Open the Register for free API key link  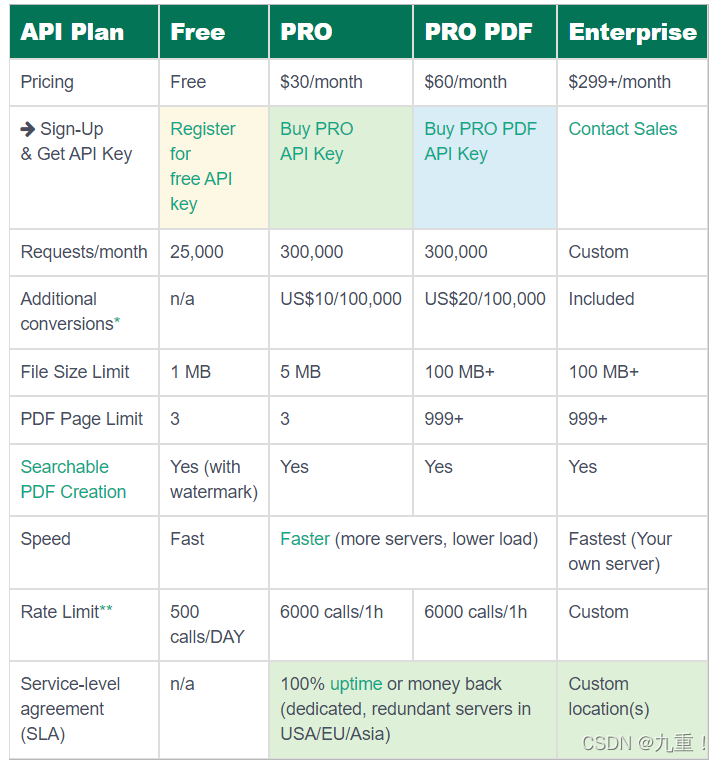click(x=203, y=166)
